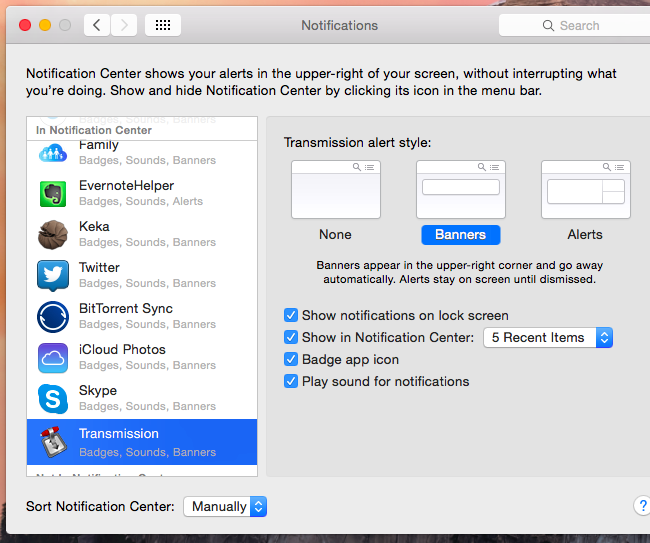650x543 pixels.
Task: Select the EvernoteHelper list entry name
Action: pos(126,186)
